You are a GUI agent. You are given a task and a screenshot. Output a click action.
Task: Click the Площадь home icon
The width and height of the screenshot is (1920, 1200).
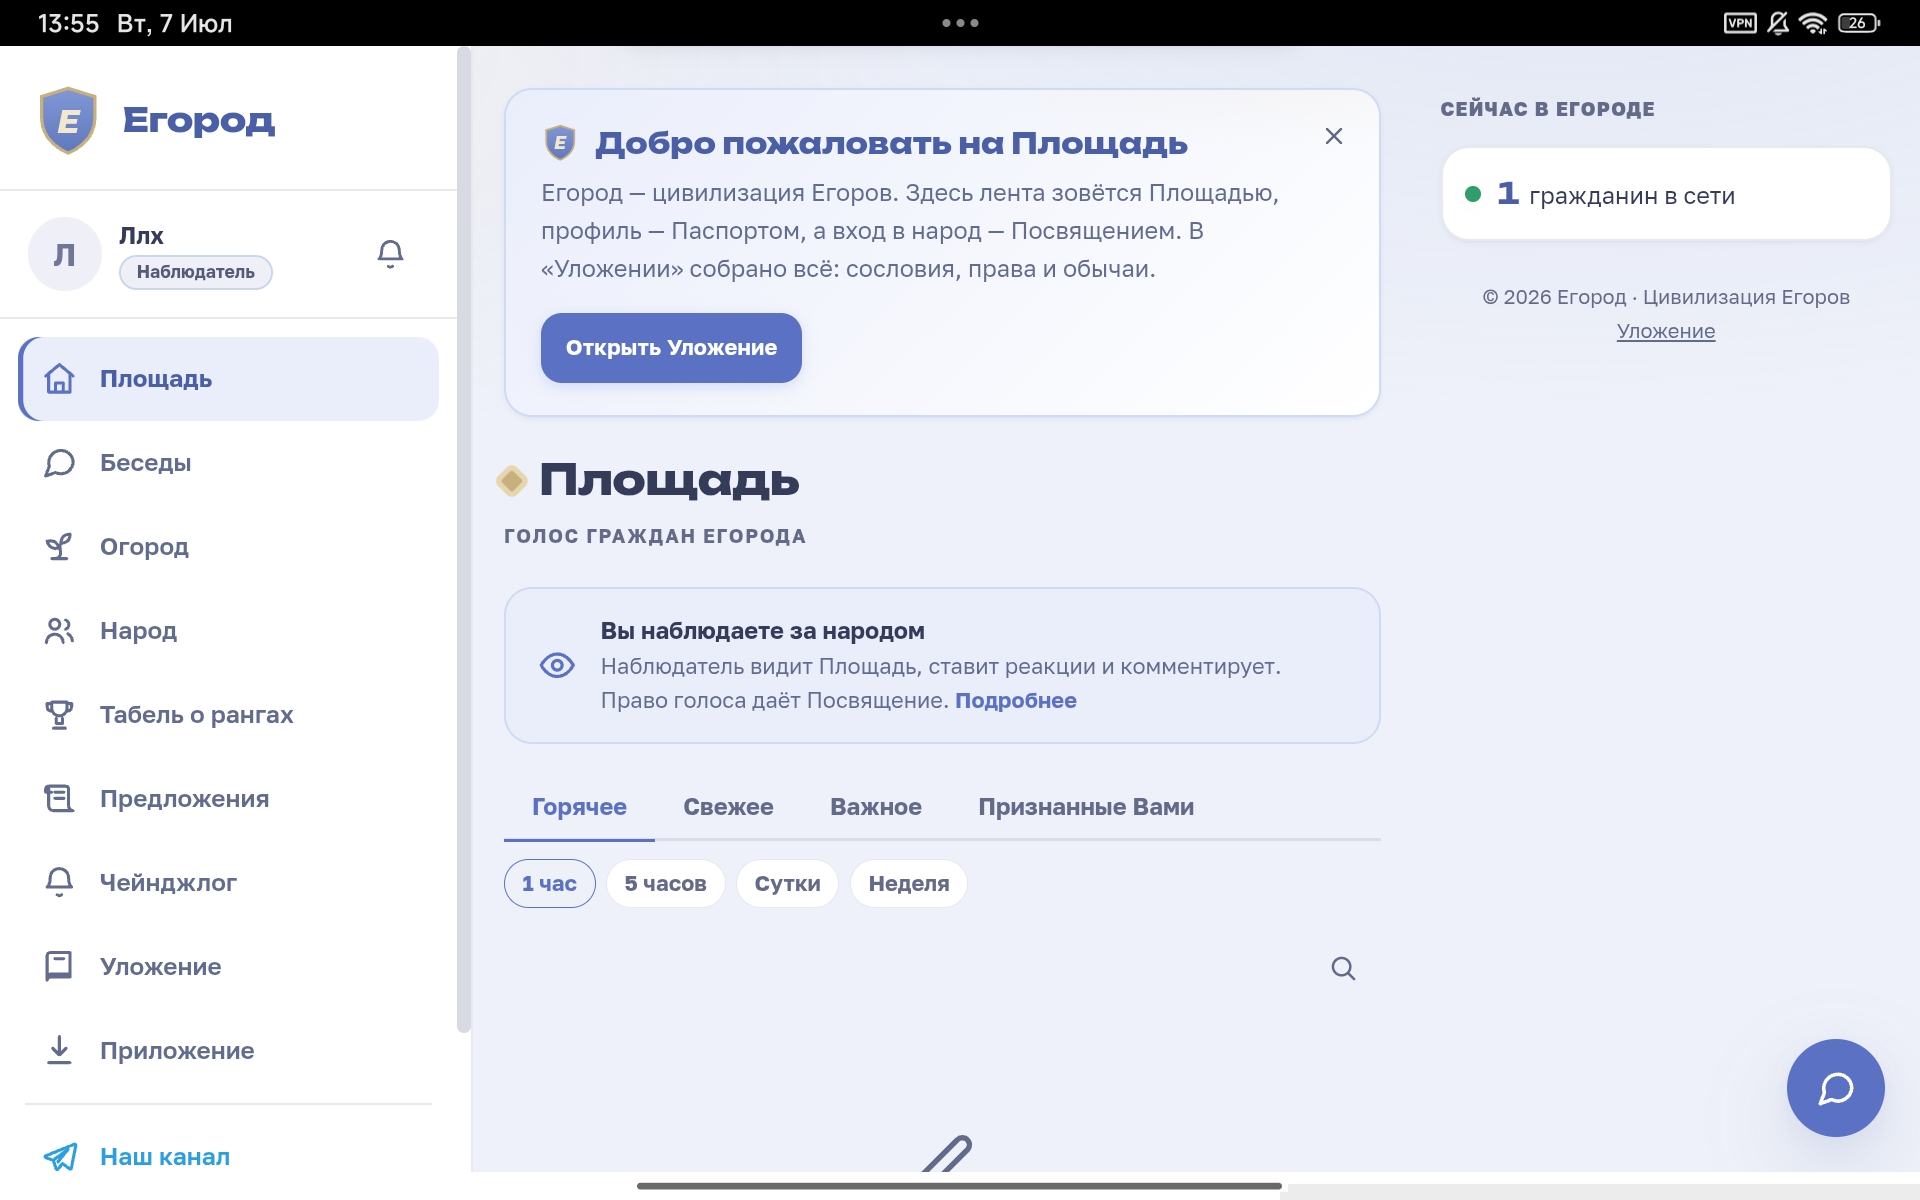pyautogui.click(x=59, y=379)
